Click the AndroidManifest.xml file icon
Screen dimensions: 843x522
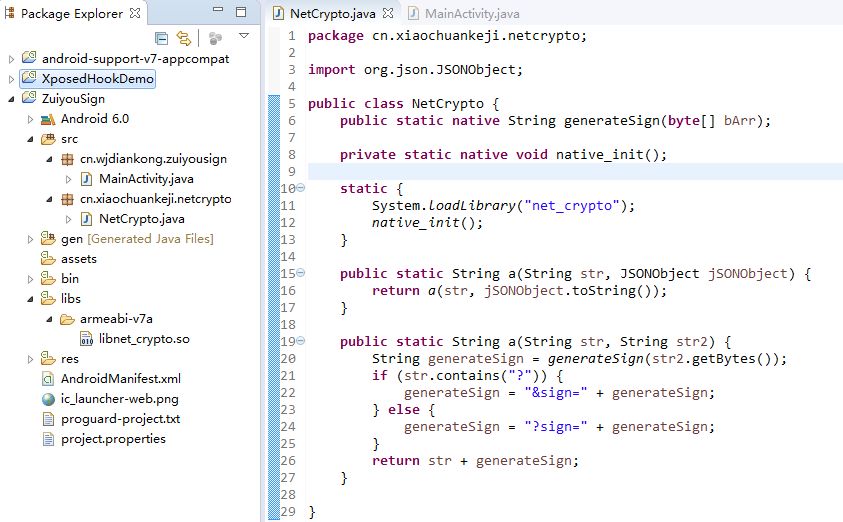point(48,379)
